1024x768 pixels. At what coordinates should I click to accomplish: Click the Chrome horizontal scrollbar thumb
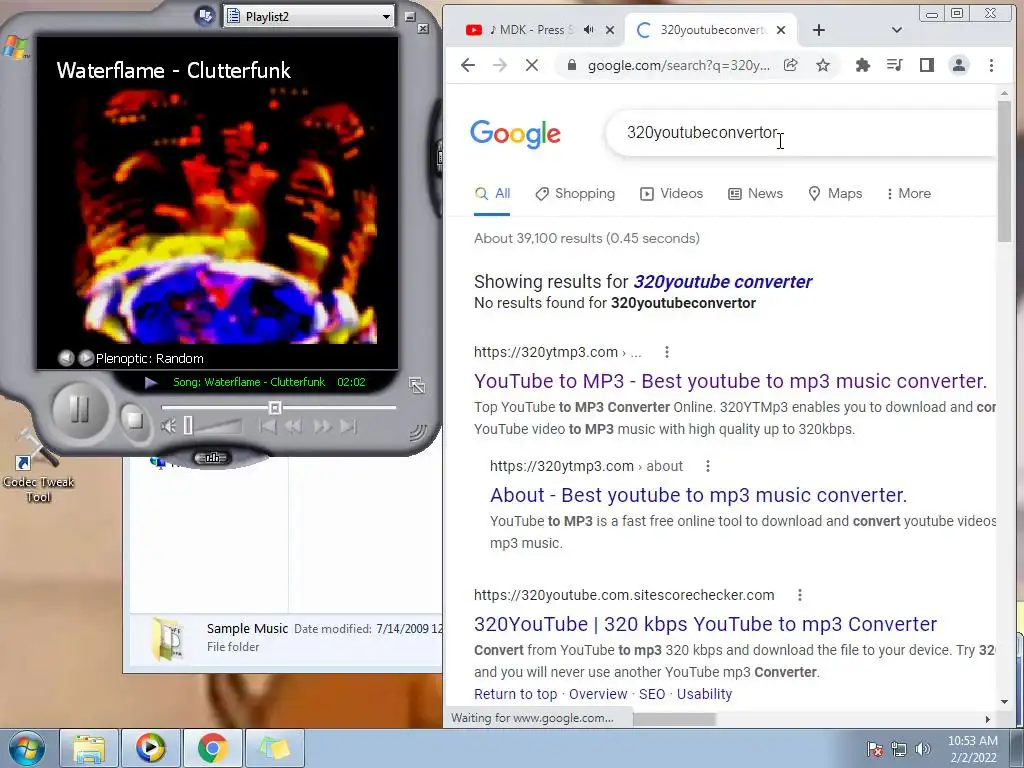(674, 719)
